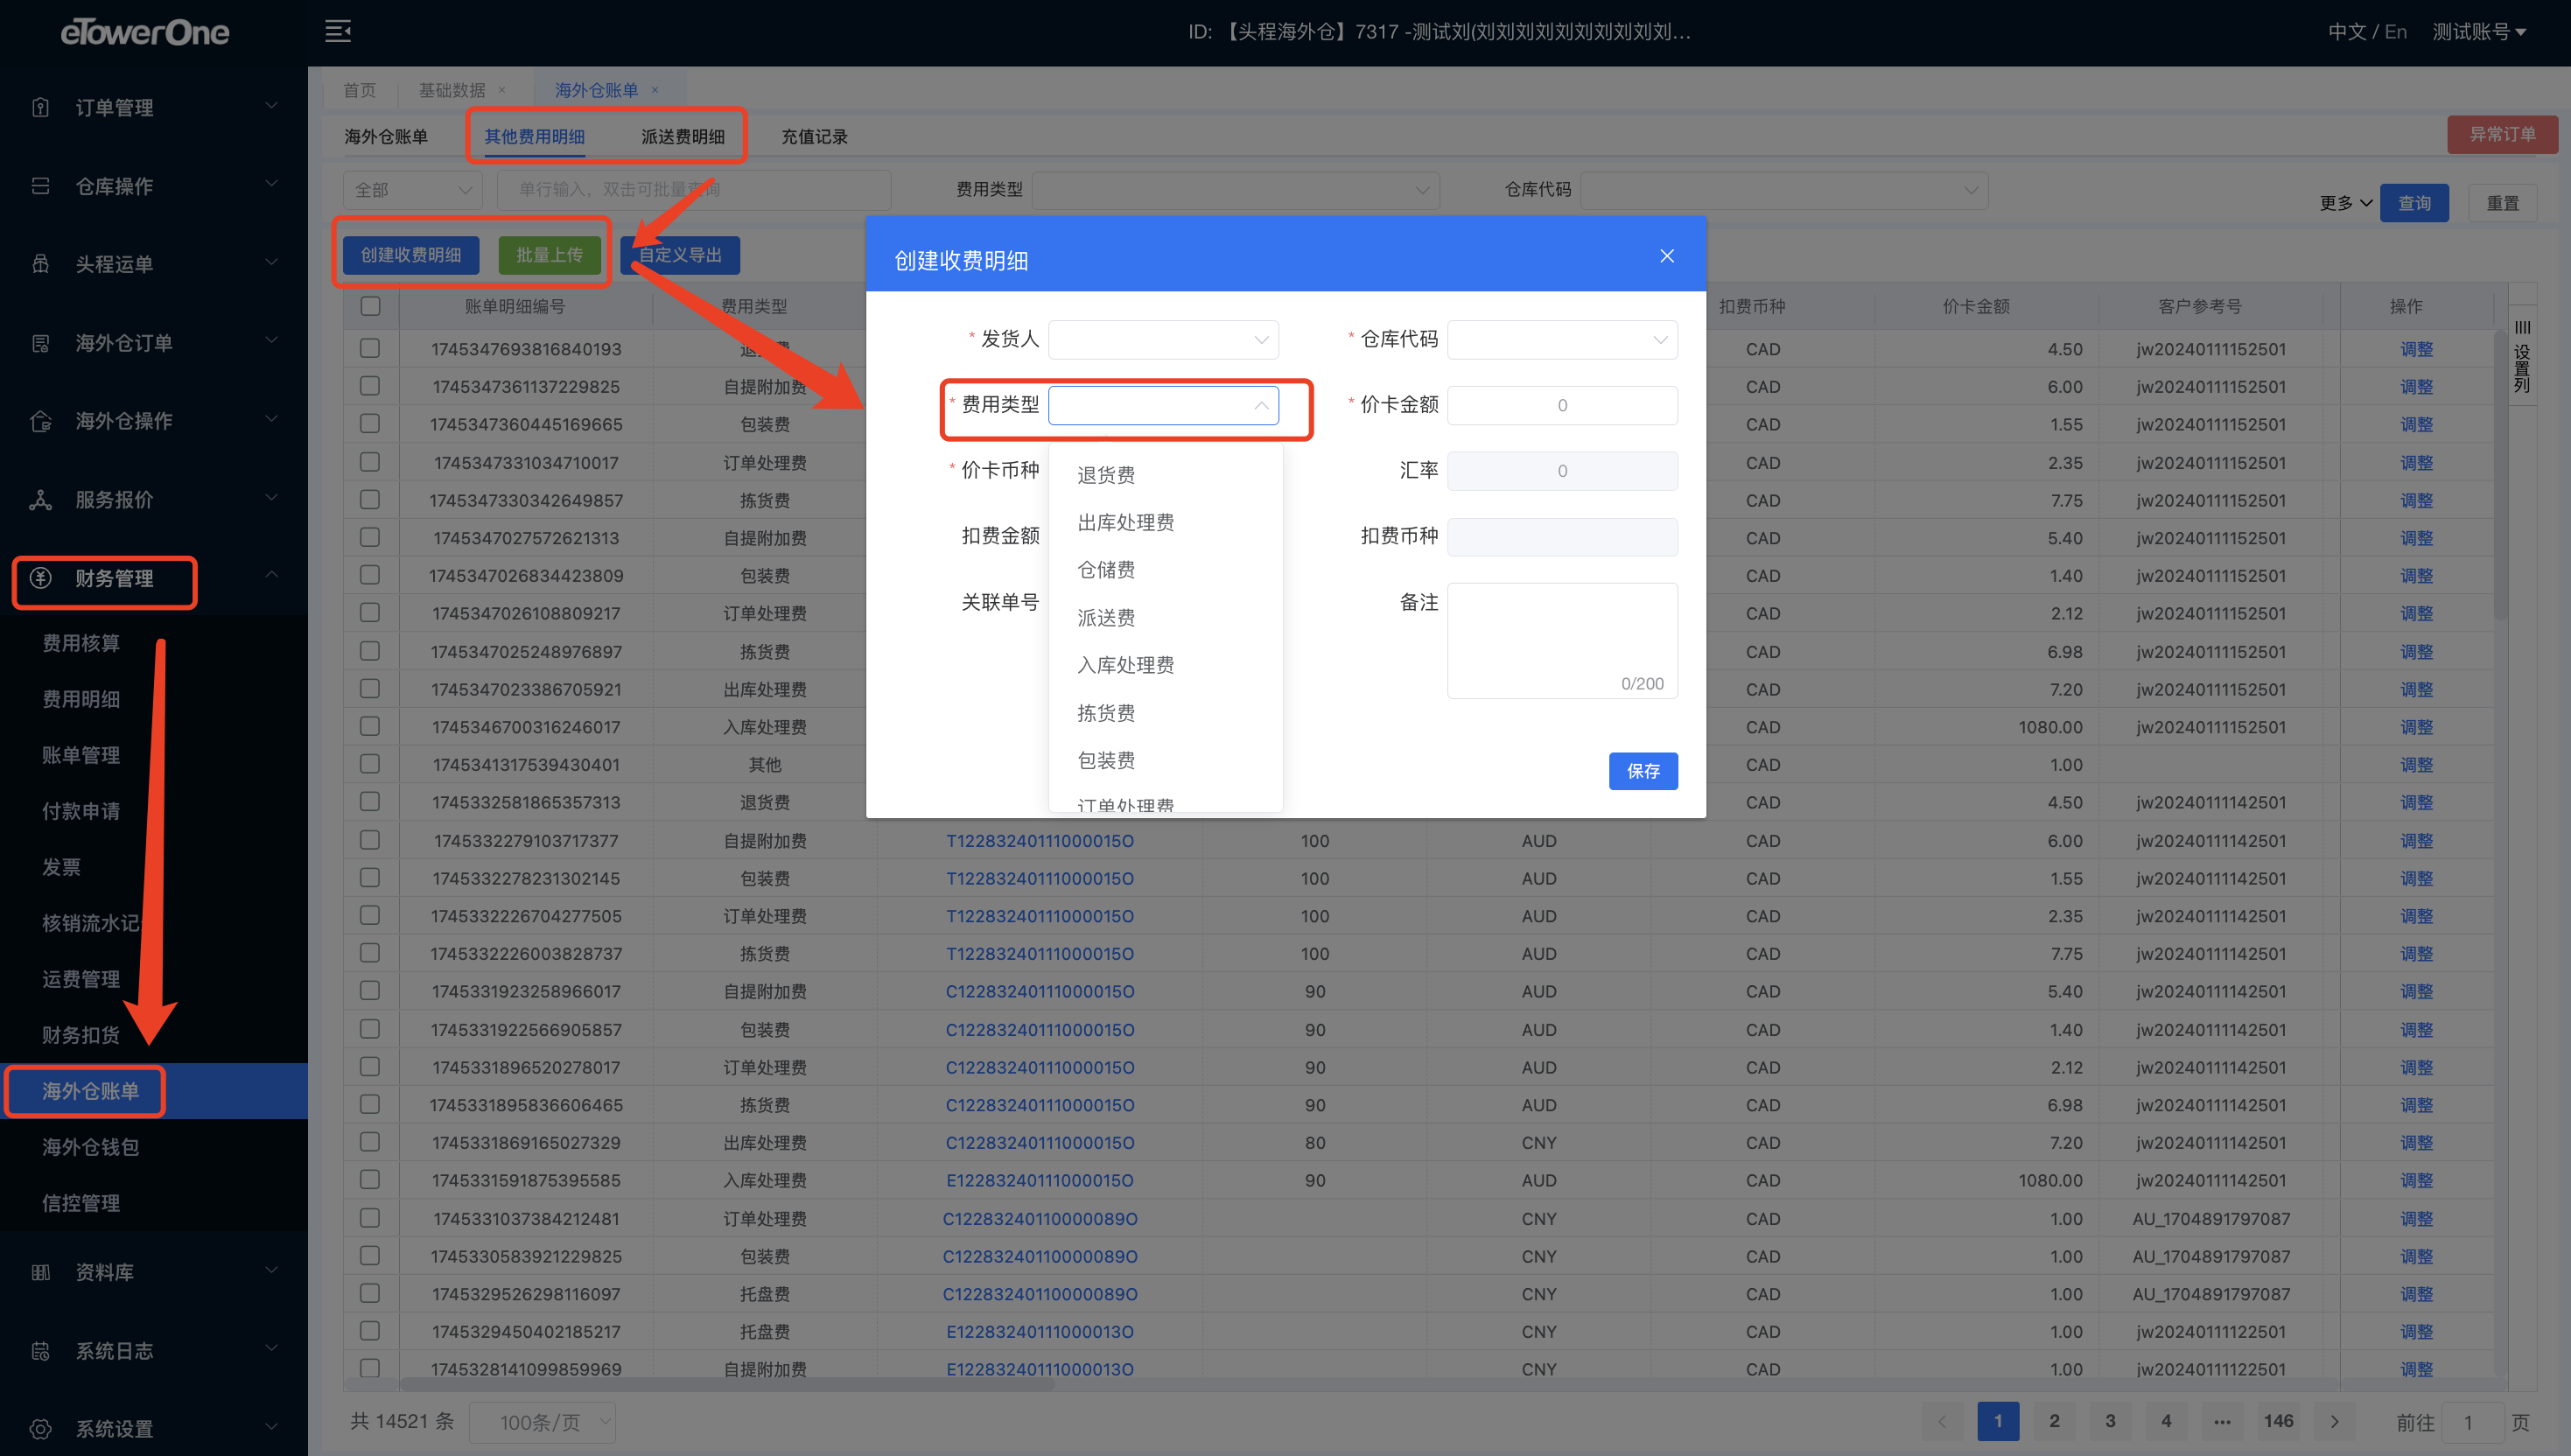Select 仓储费 from the fee type list

point(1165,570)
